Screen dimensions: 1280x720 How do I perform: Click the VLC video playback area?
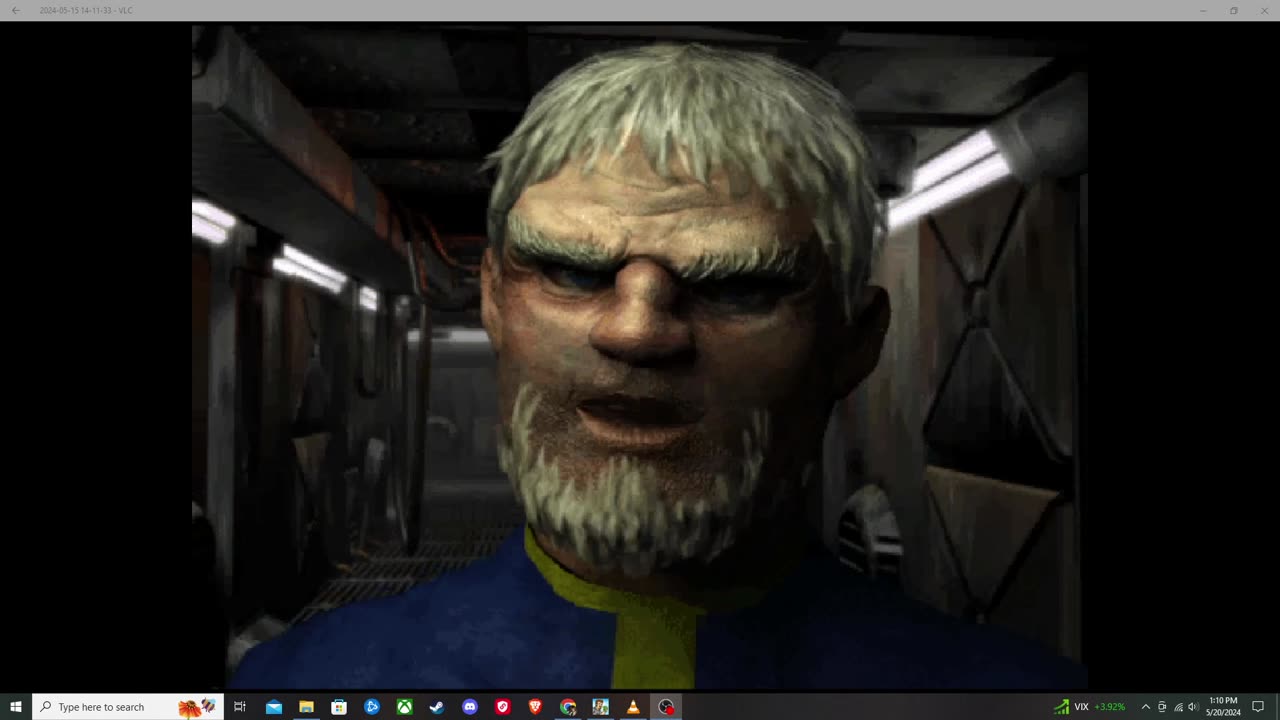(640, 357)
